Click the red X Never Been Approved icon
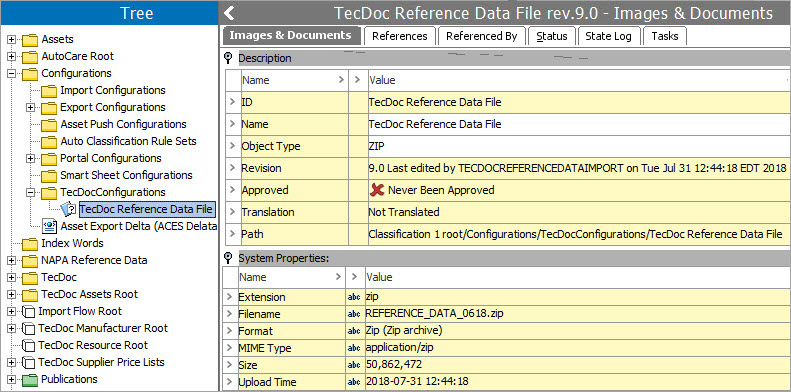This screenshot has width=791, height=392. pos(377,190)
